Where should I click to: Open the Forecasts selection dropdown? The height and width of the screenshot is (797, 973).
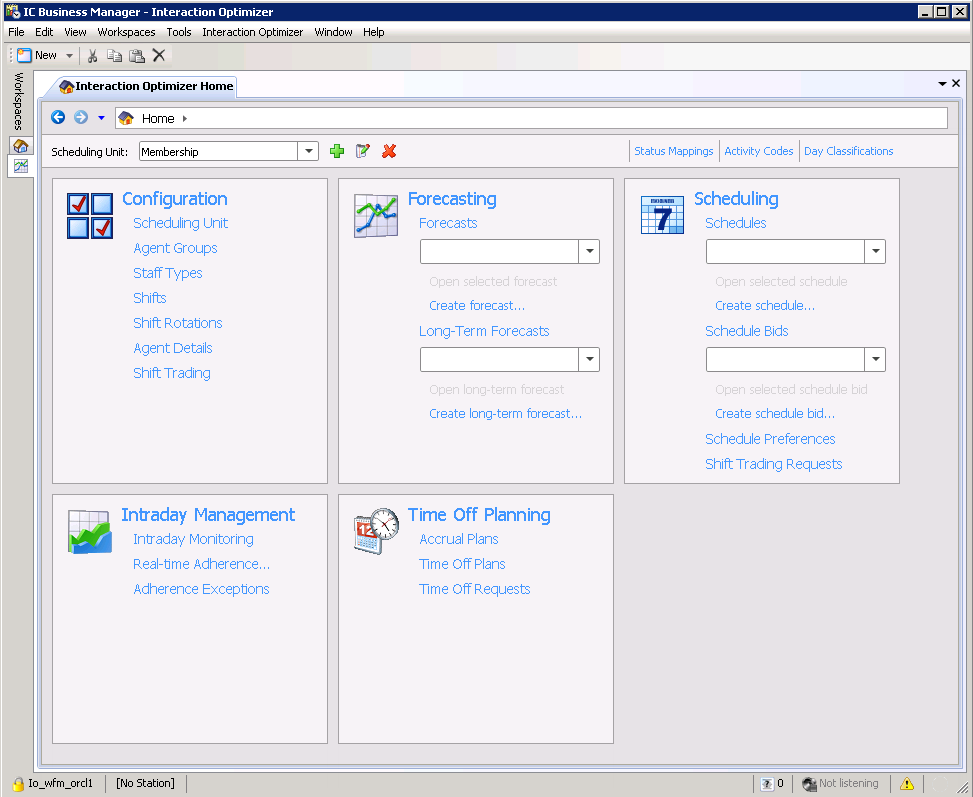(589, 251)
